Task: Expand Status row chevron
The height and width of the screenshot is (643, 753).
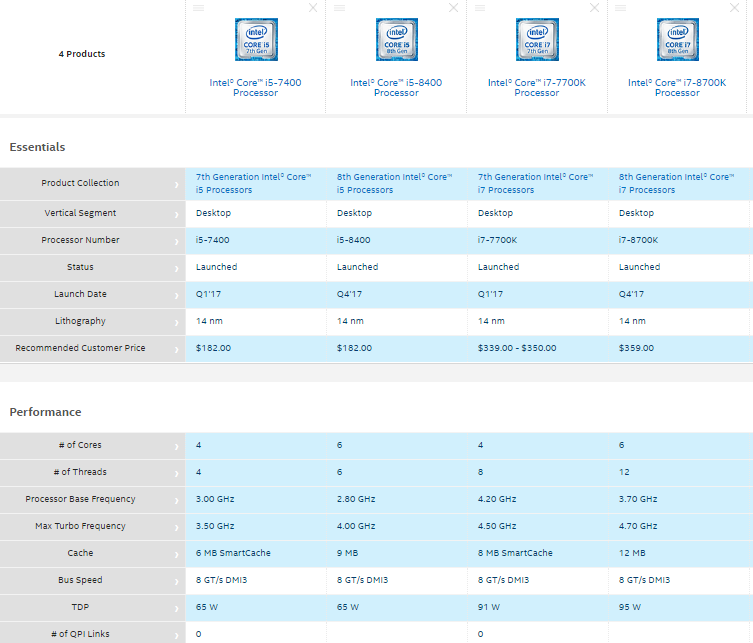Action: coord(177,269)
